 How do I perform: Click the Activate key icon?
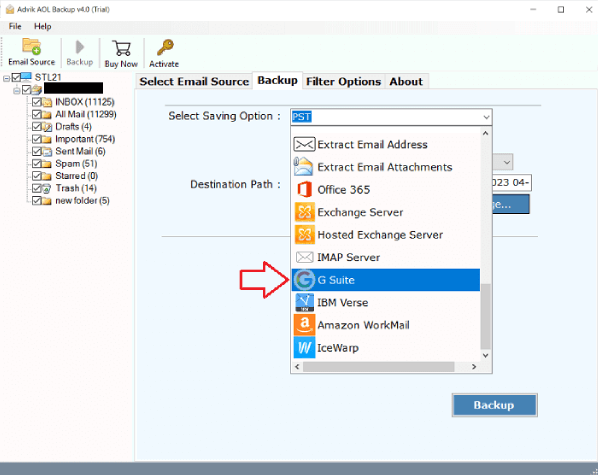pos(165,47)
